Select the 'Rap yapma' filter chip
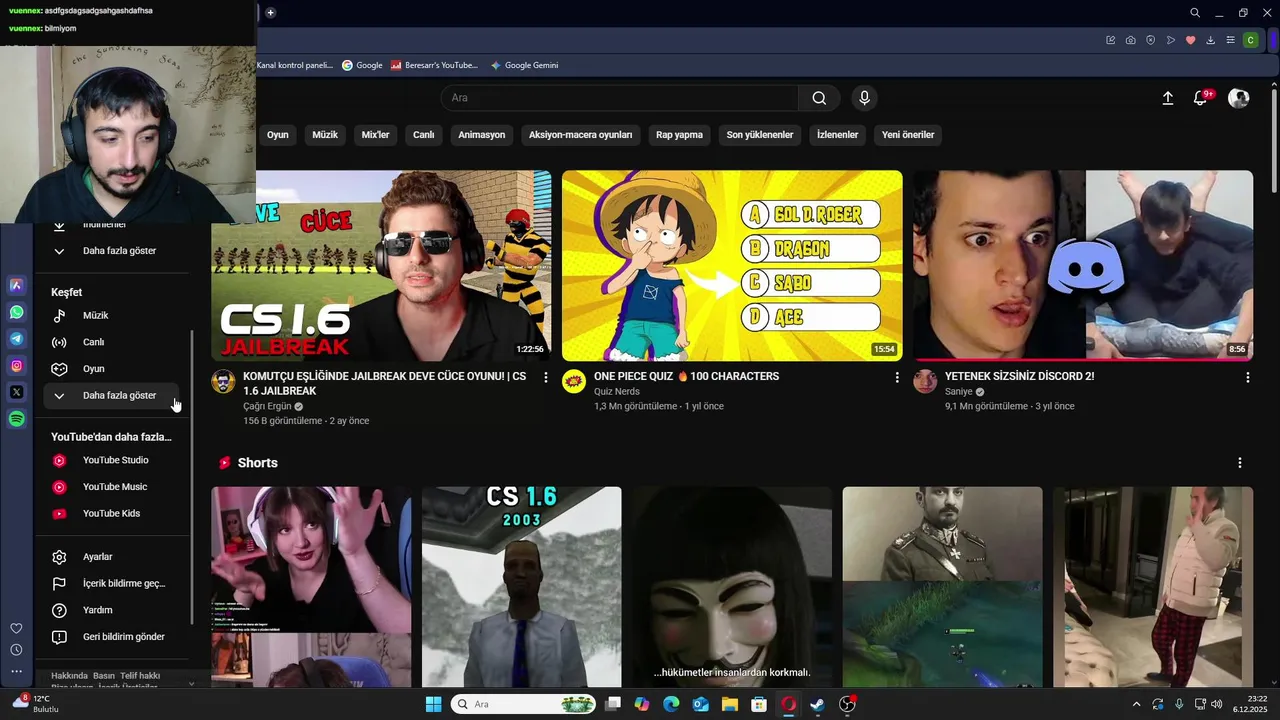Screen dimensions: 1280x720 coord(679,135)
